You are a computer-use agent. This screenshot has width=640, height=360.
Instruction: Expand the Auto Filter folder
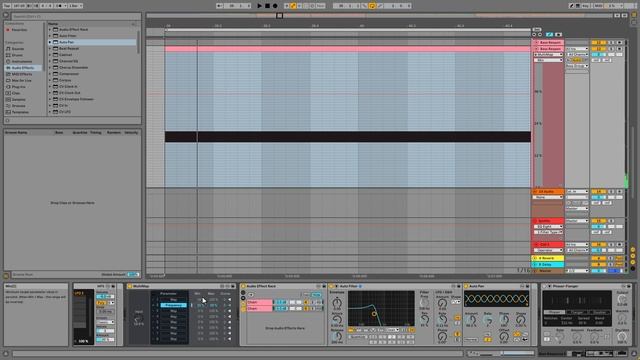(50, 36)
